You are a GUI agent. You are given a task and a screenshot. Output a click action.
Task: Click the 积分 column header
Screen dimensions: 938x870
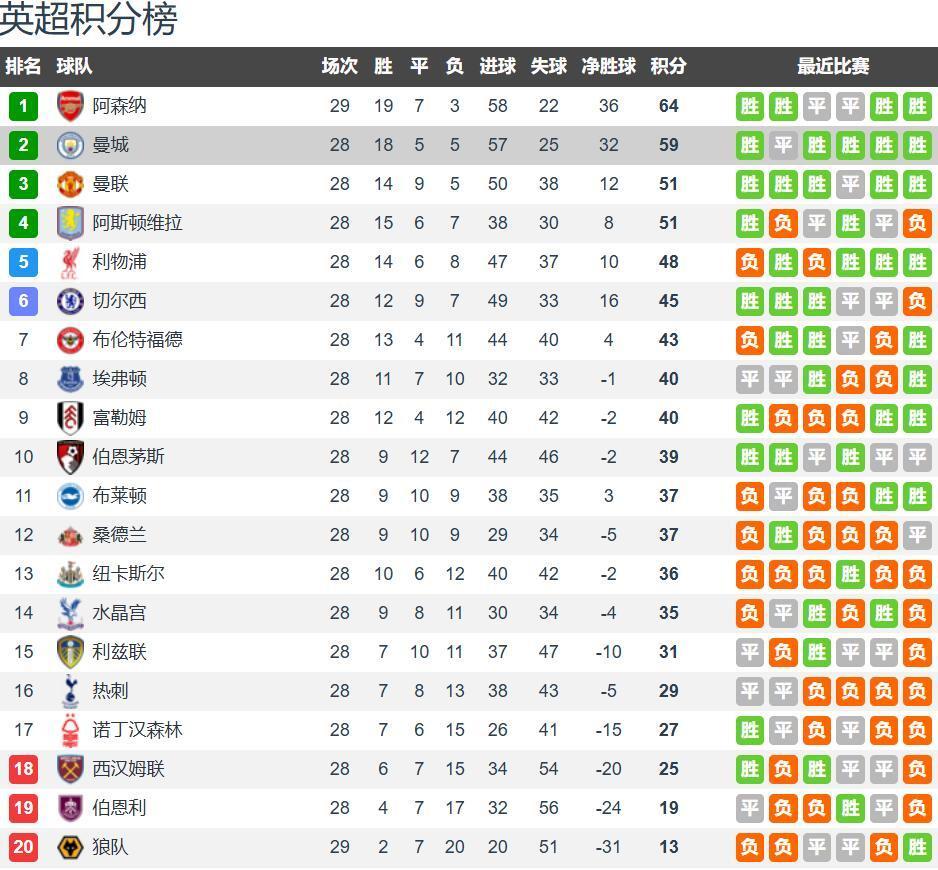click(668, 66)
